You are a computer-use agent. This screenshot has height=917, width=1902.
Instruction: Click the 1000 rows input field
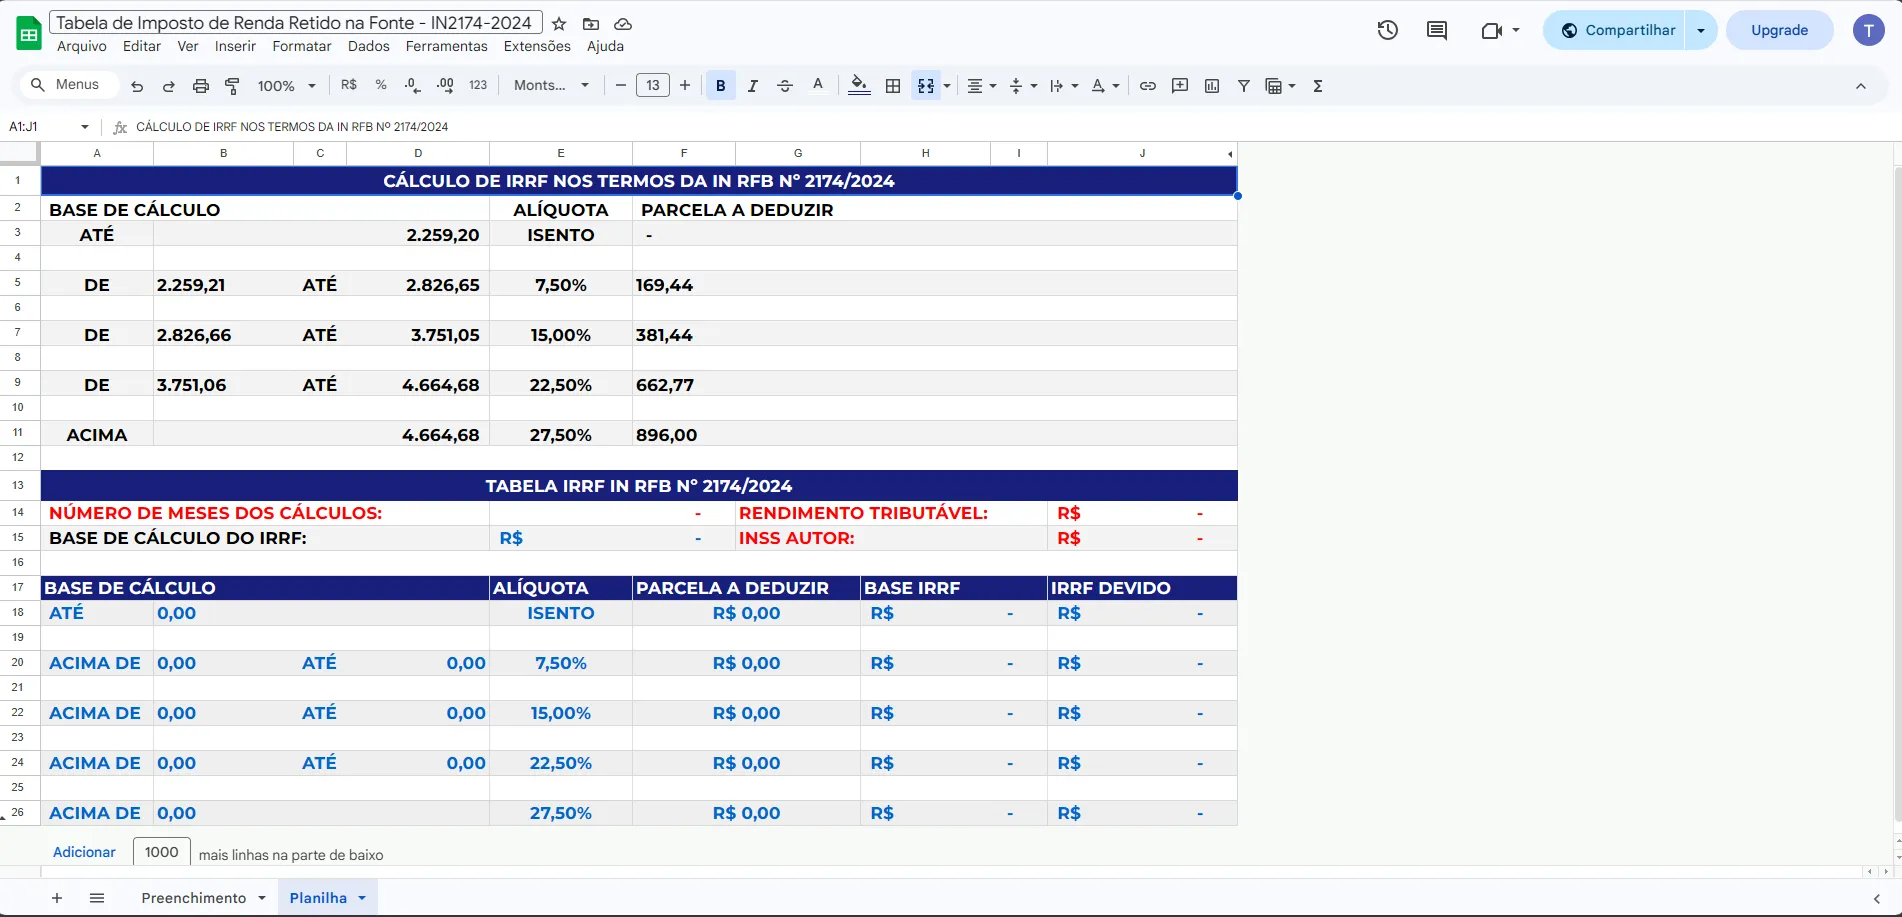[162, 852]
